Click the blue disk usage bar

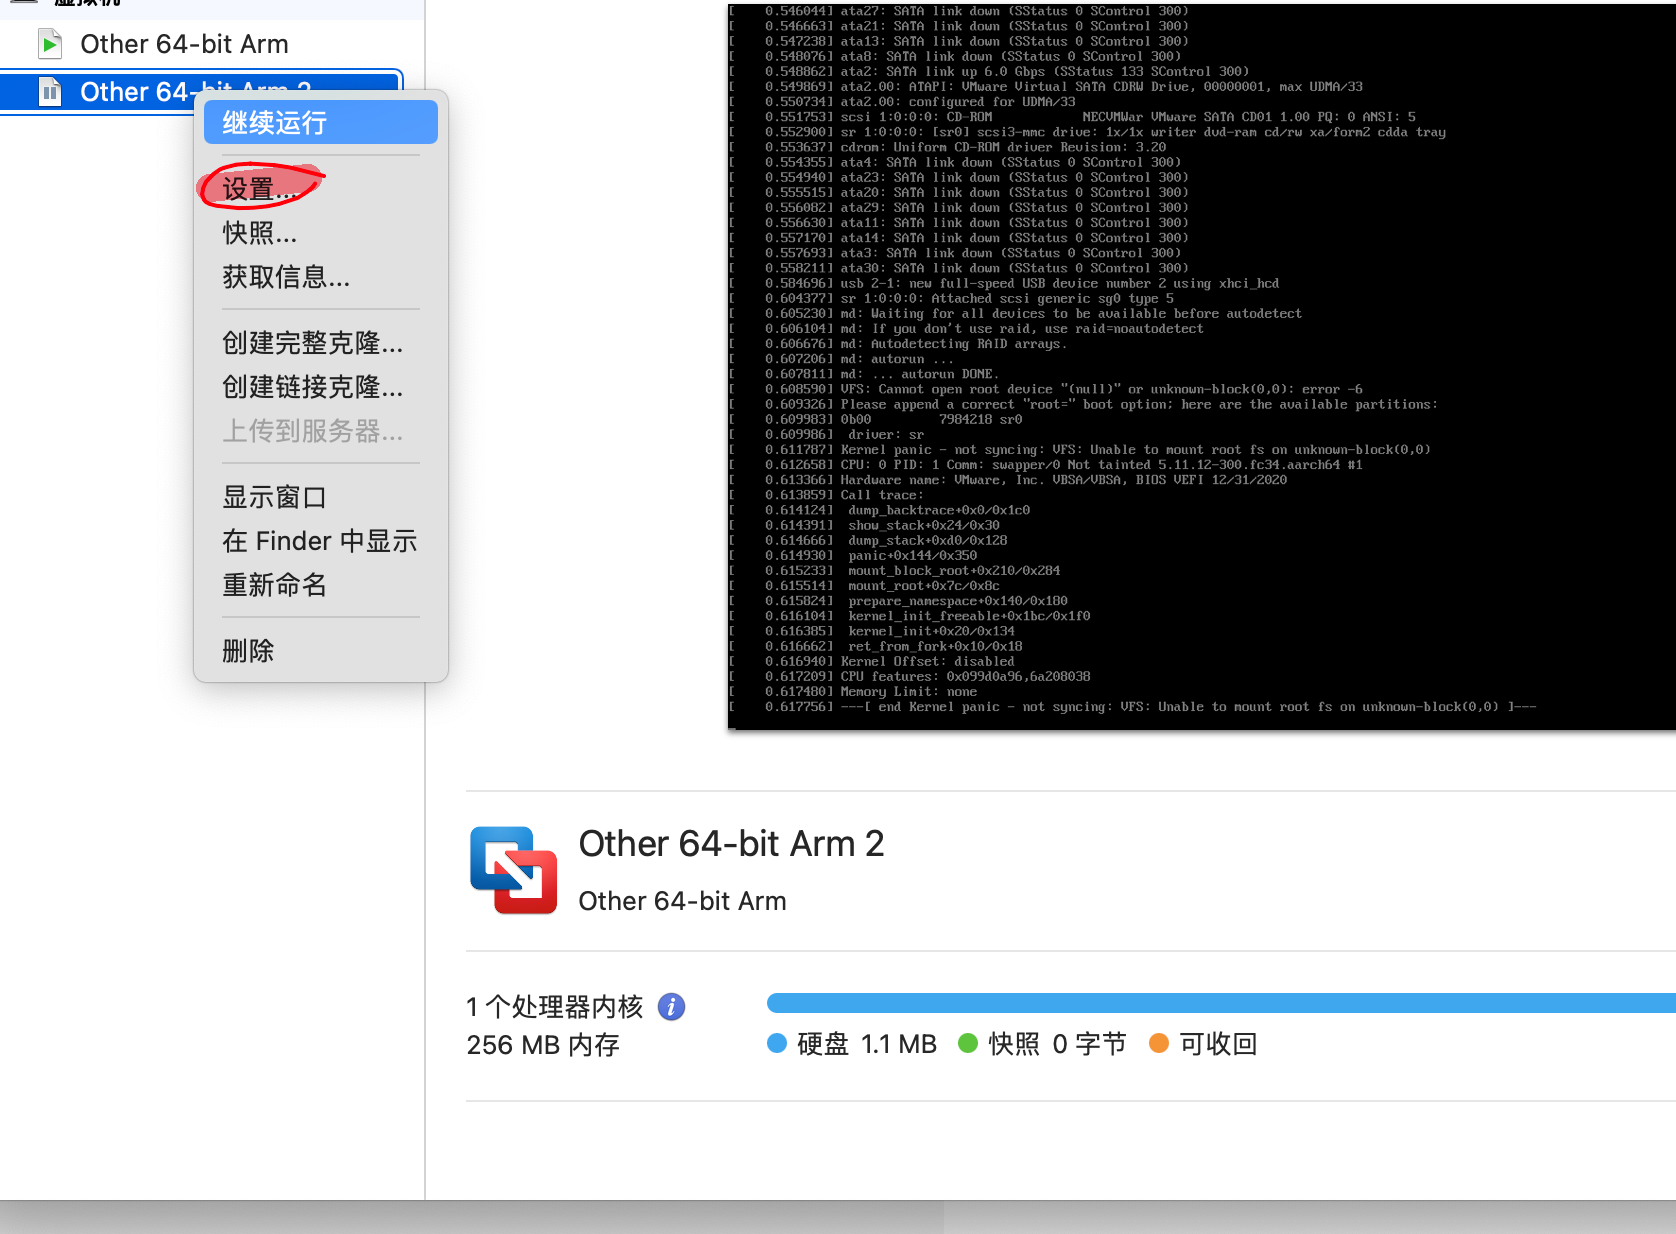coord(1200,1002)
